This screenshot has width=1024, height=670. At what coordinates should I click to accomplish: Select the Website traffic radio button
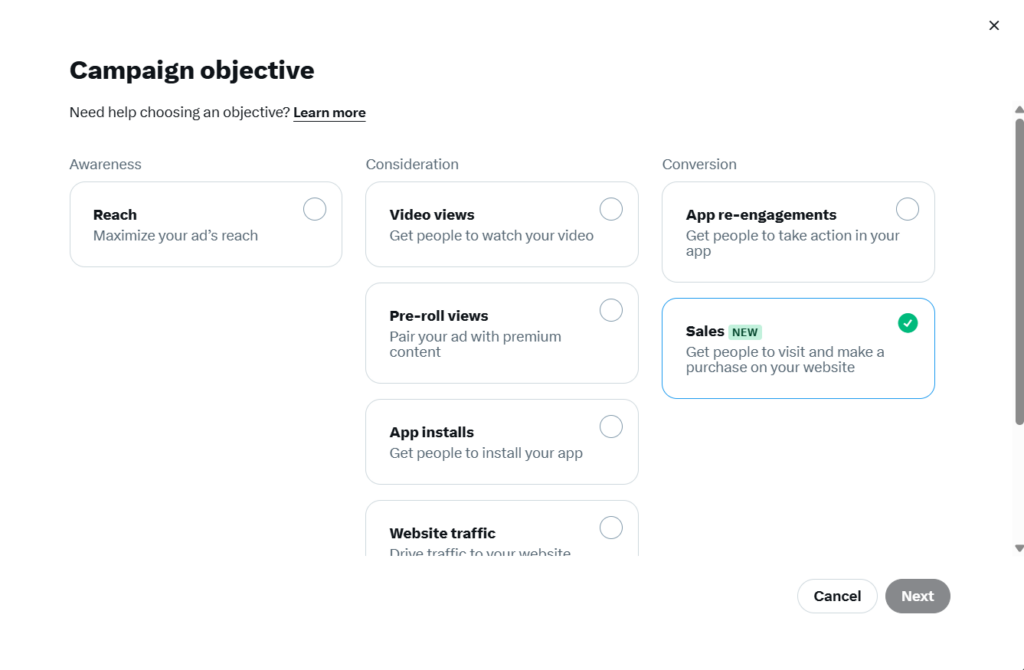611,527
